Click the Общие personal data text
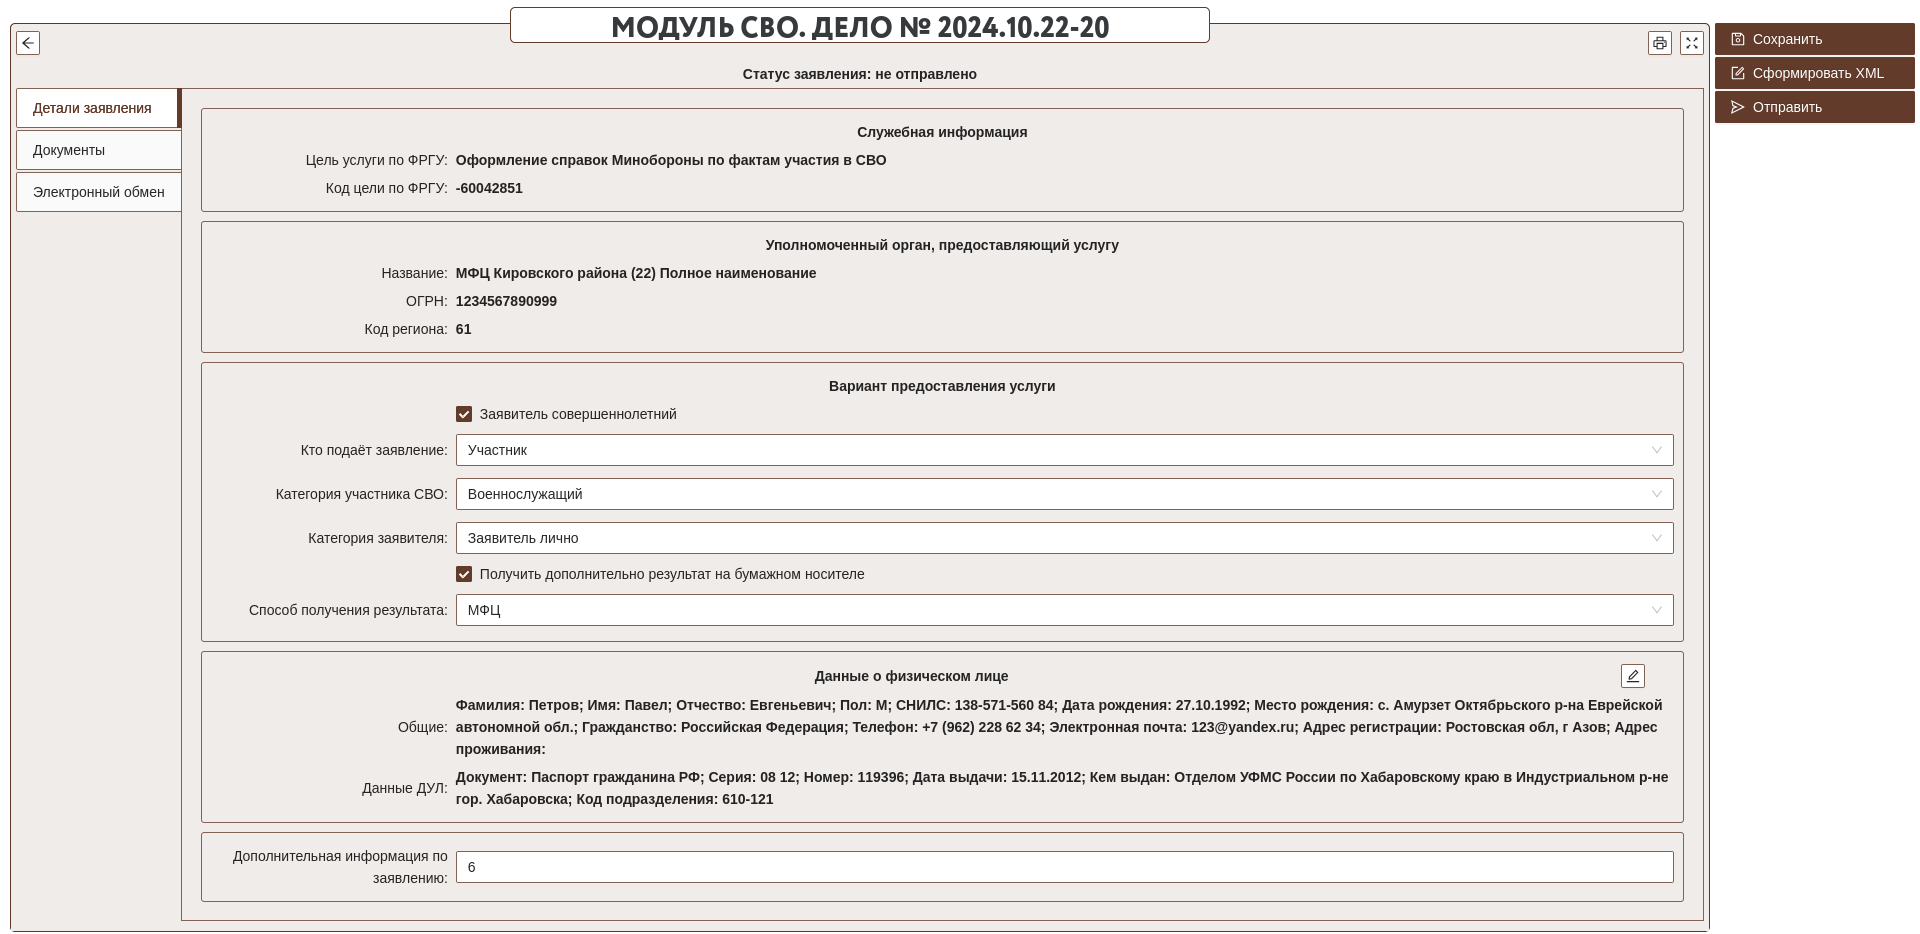 pyautogui.click(x=1058, y=727)
